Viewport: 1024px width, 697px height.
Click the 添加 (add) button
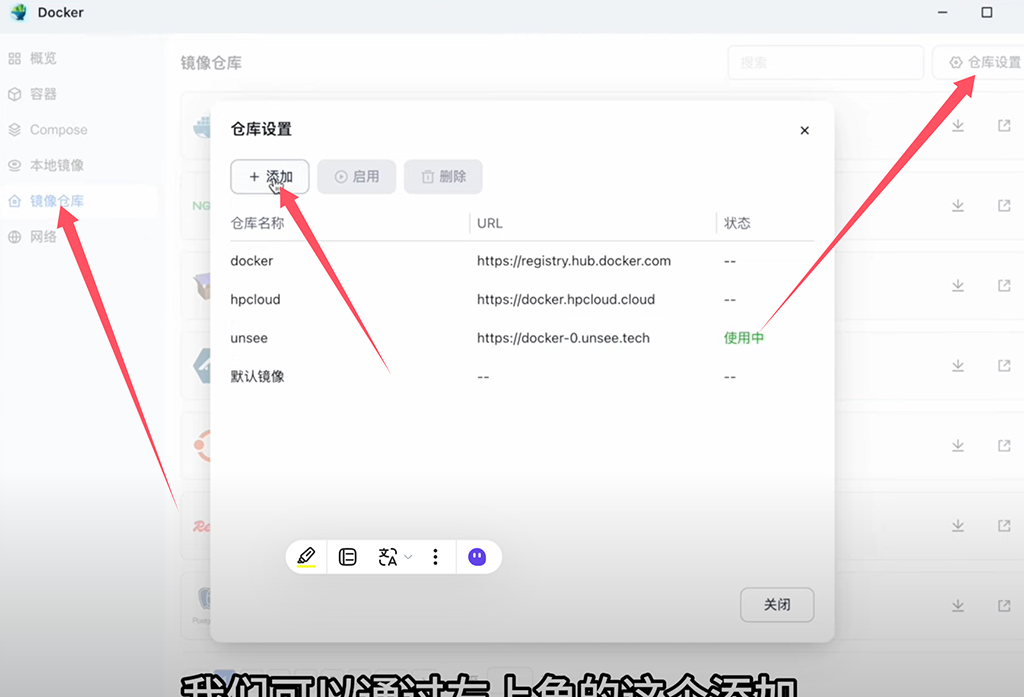coord(270,176)
